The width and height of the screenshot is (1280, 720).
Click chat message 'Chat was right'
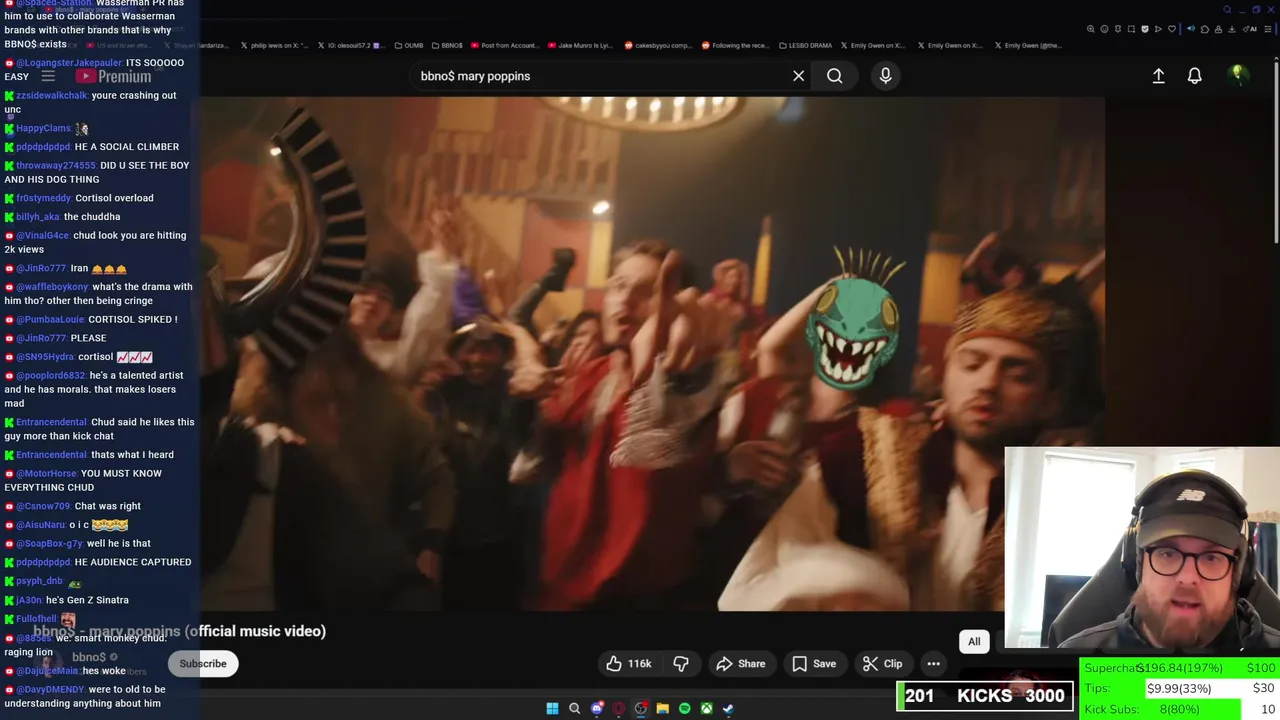pos(108,506)
